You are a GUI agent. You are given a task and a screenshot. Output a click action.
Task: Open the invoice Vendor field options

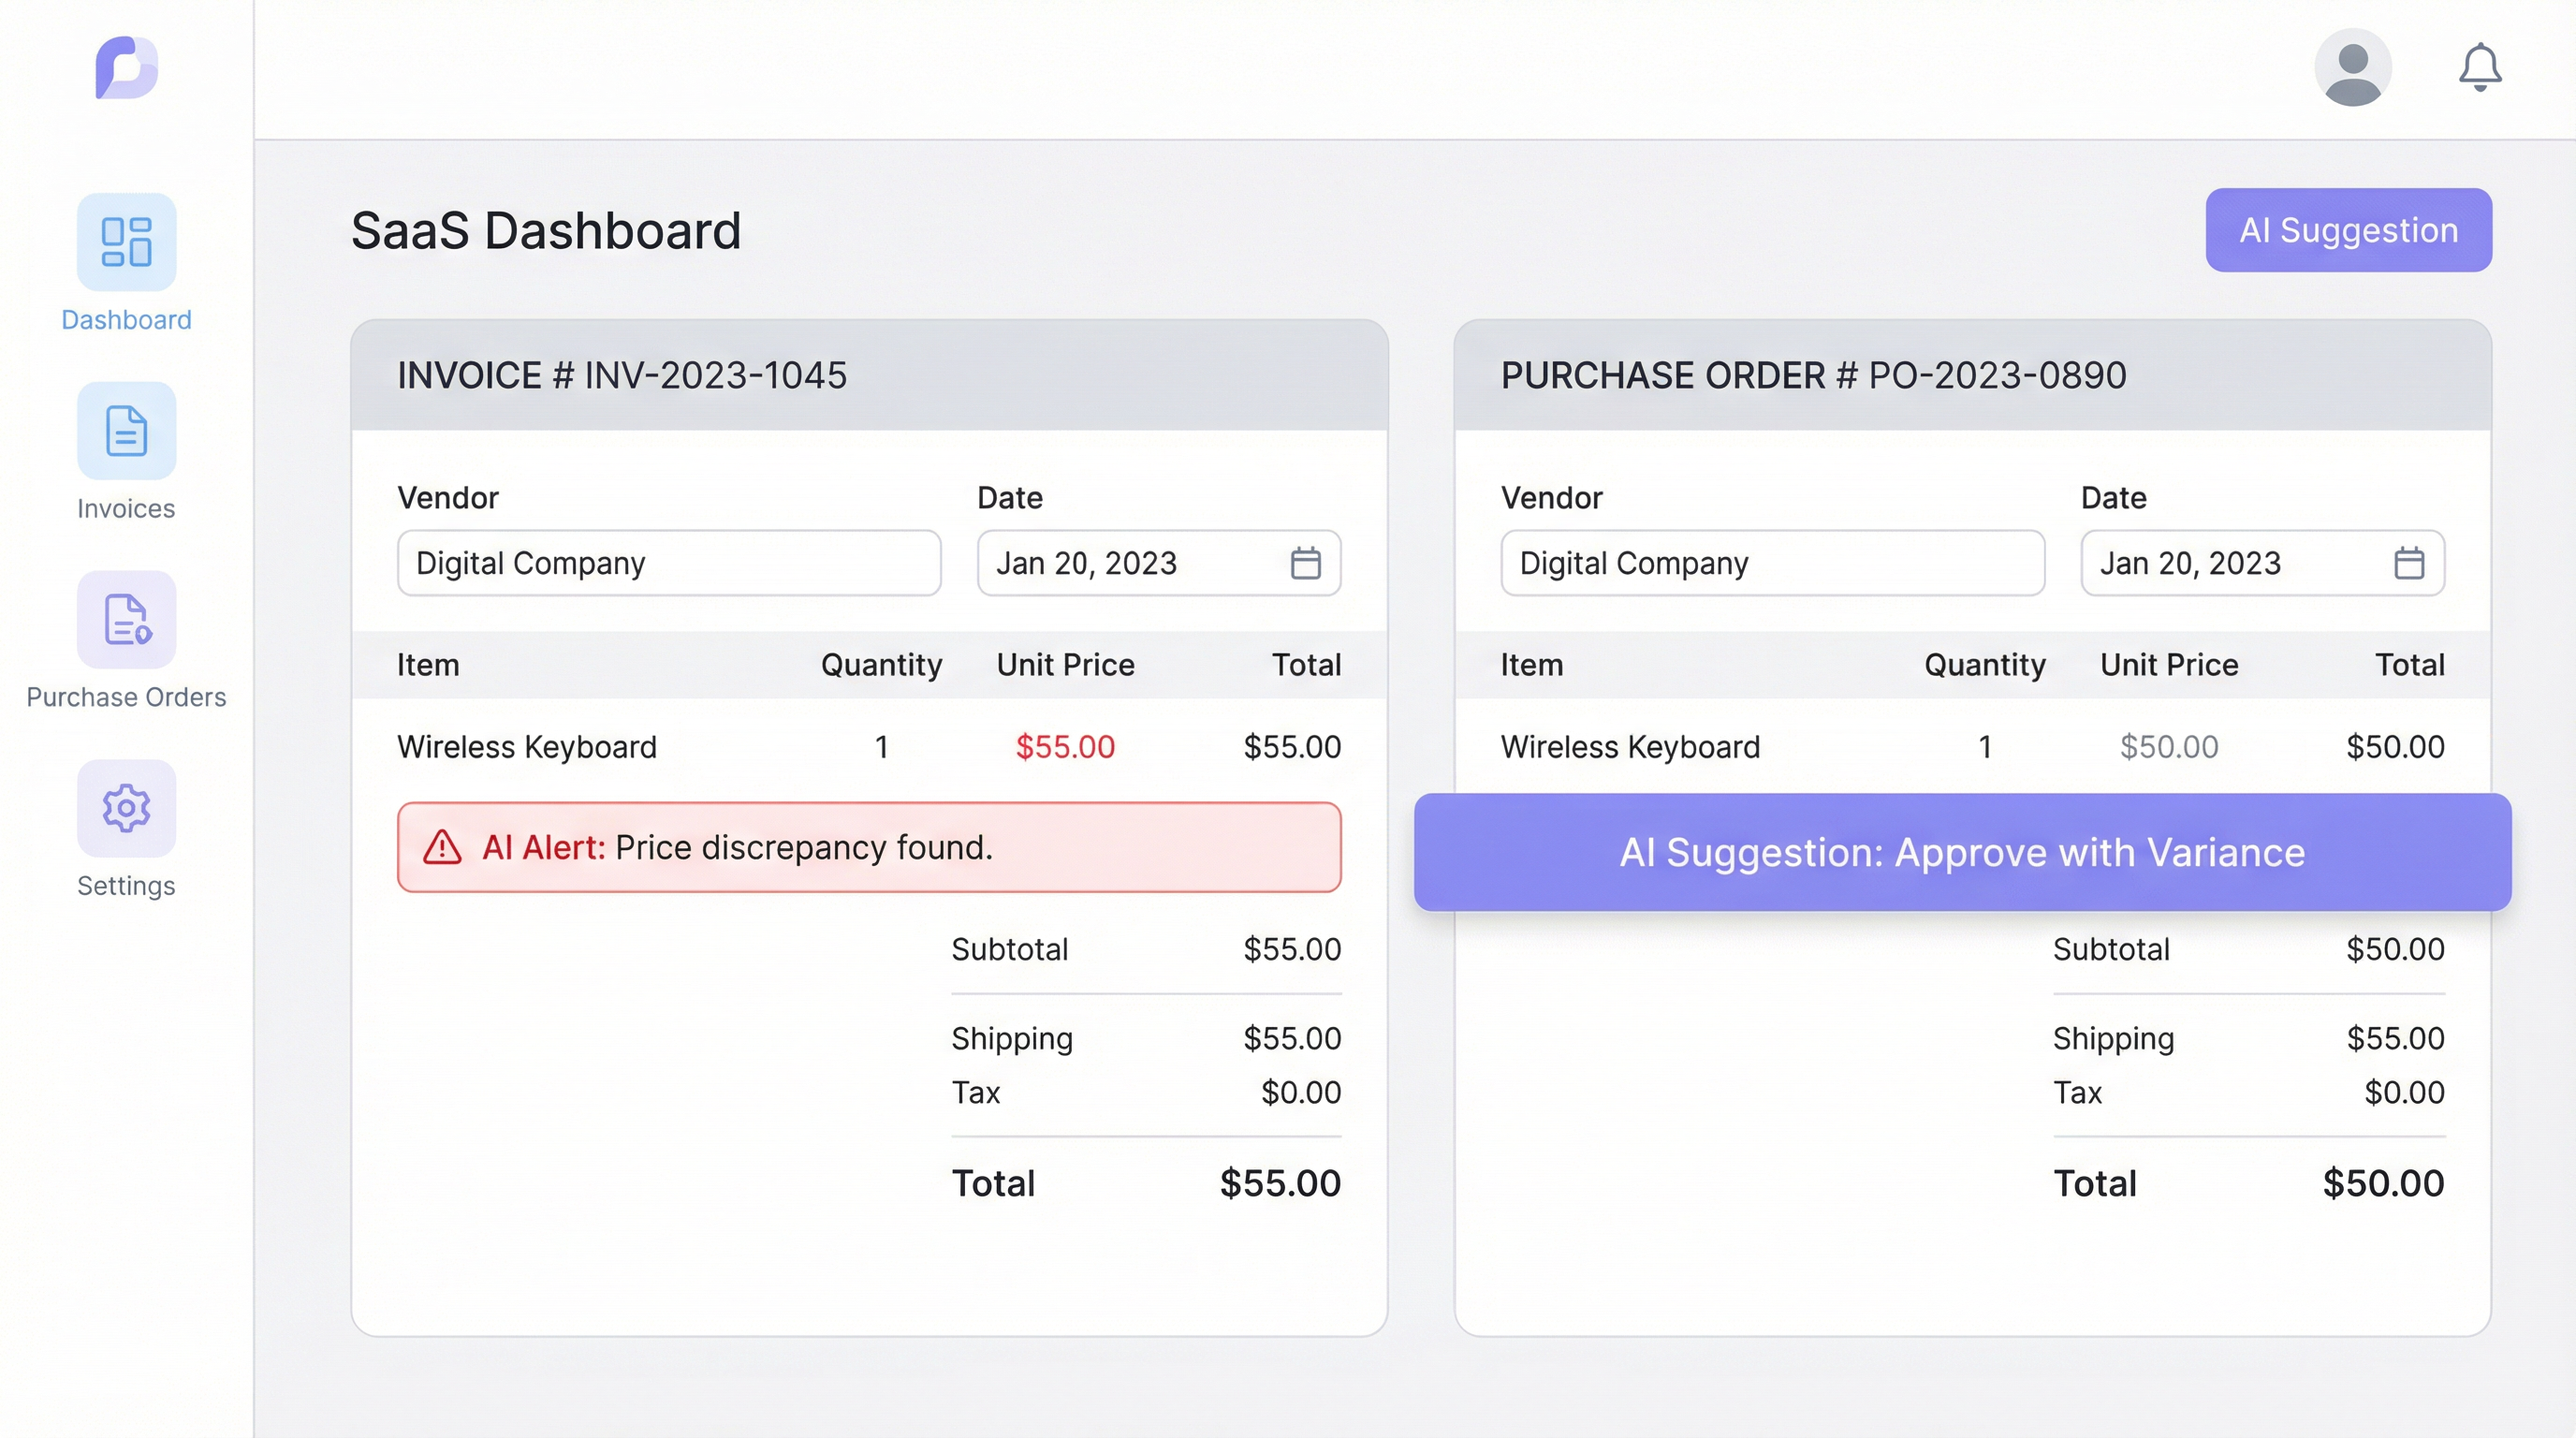pos(668,563)
